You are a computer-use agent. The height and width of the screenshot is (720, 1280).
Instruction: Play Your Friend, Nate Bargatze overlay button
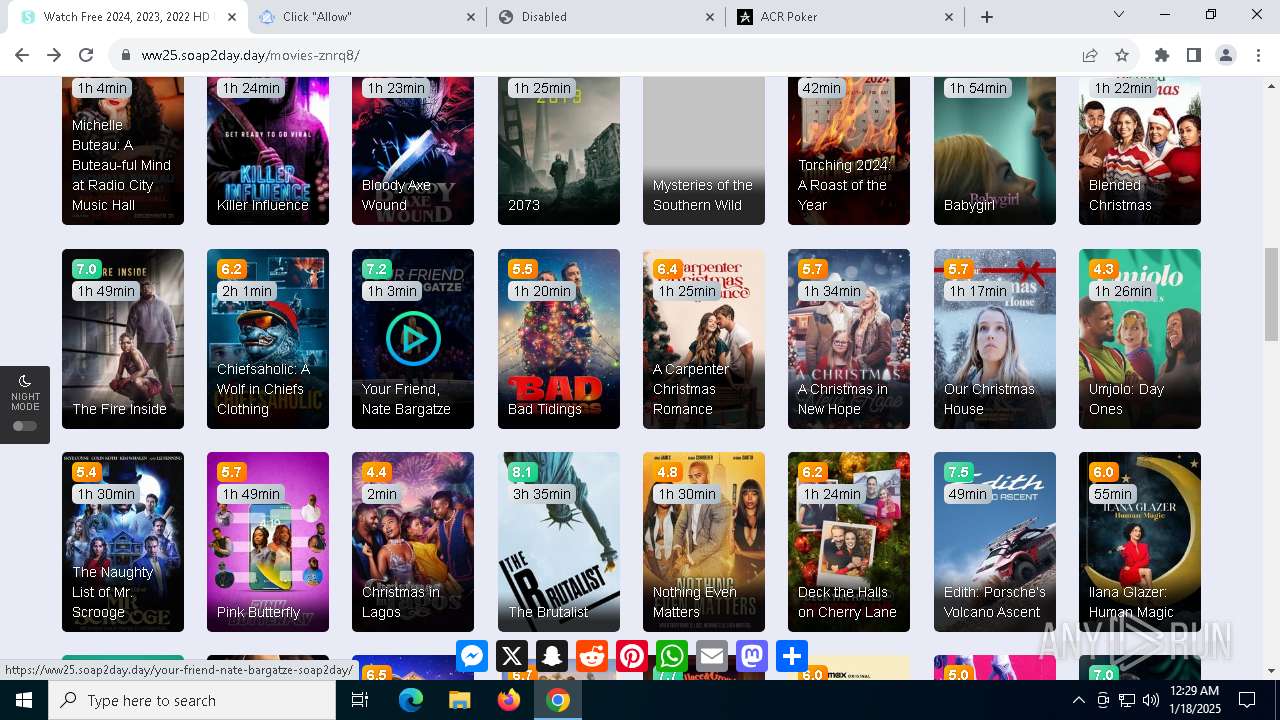413,338
